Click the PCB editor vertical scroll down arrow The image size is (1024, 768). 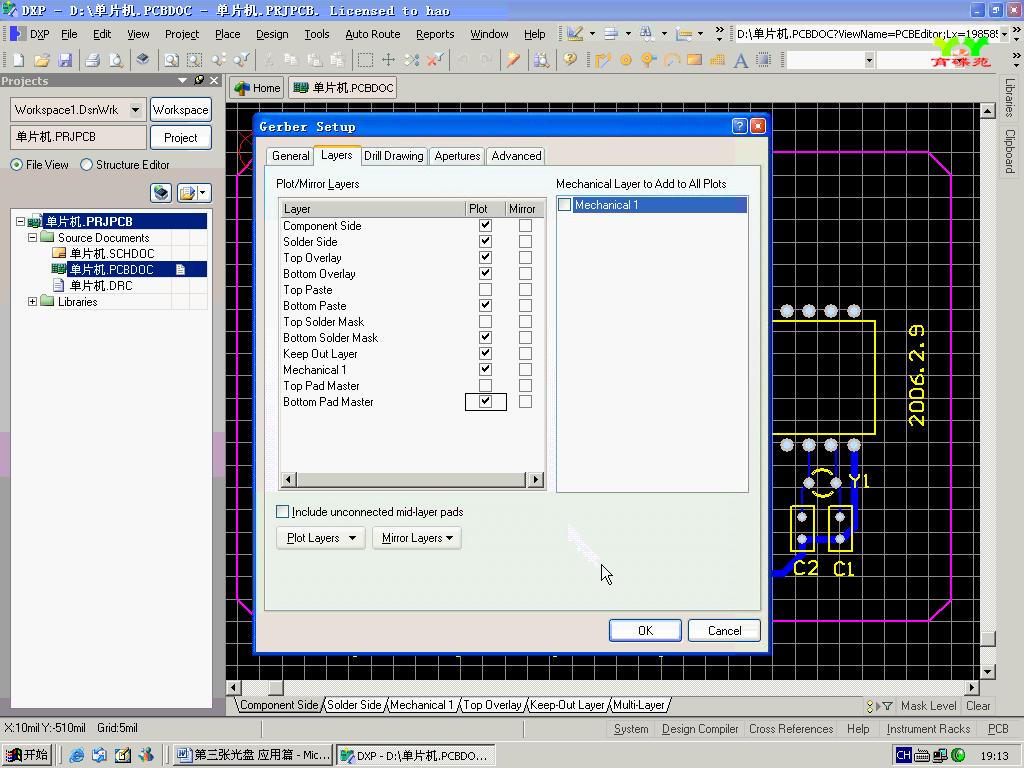pyautogui.click(x=987, y=672)
